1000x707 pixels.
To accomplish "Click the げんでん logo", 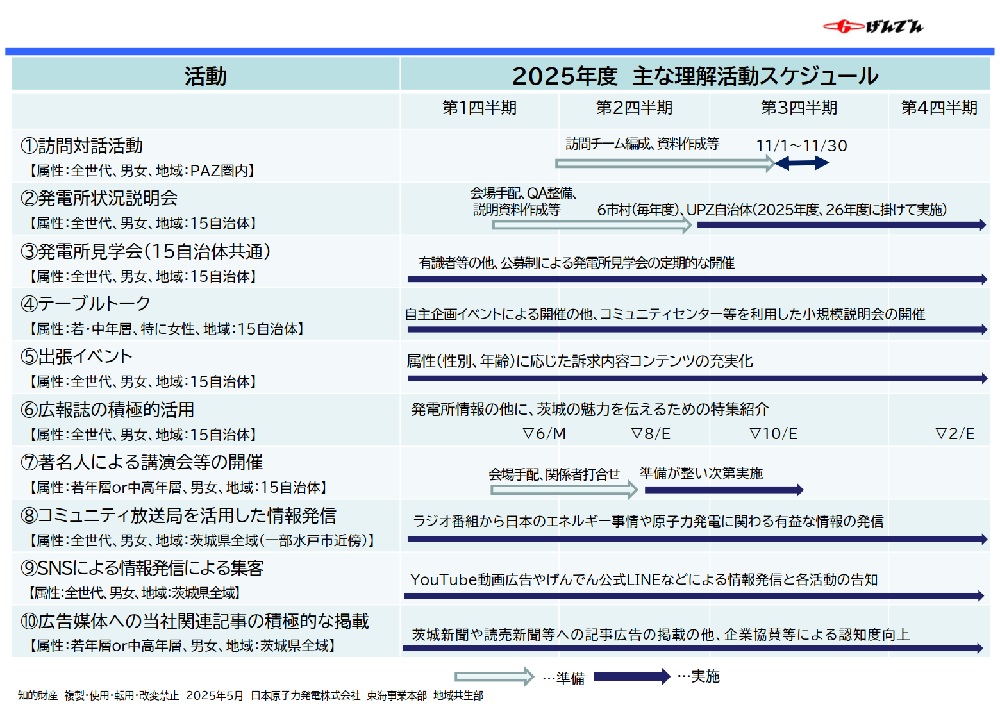I will pos(872,26).
